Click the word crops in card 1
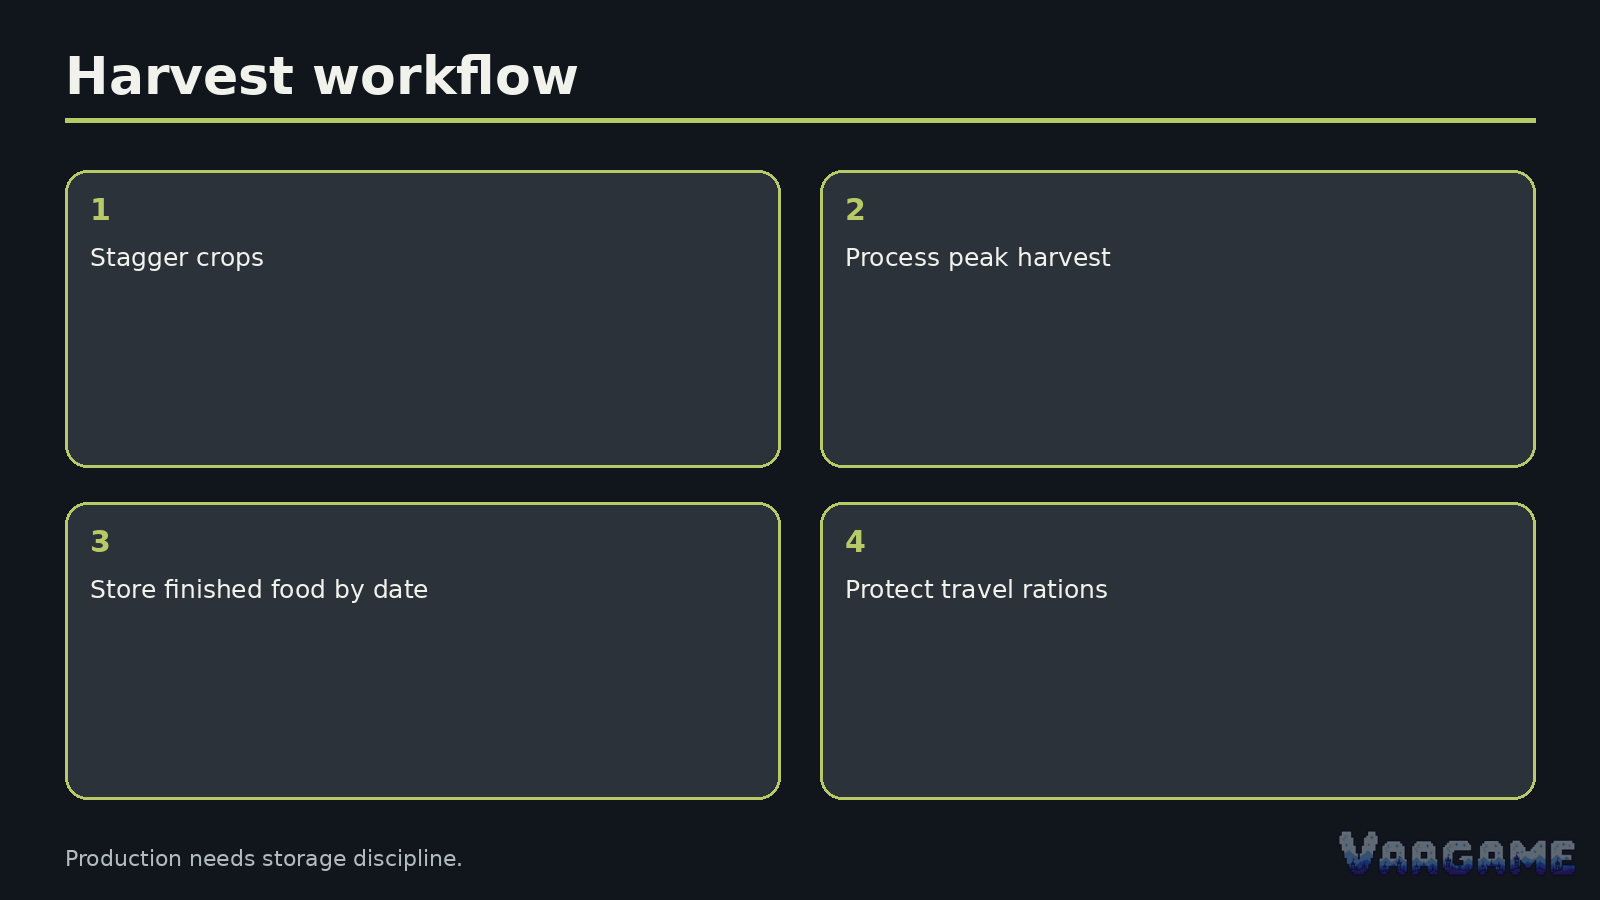The height and width of the screenshot is (900, 1600). click(x=230, y=258)
